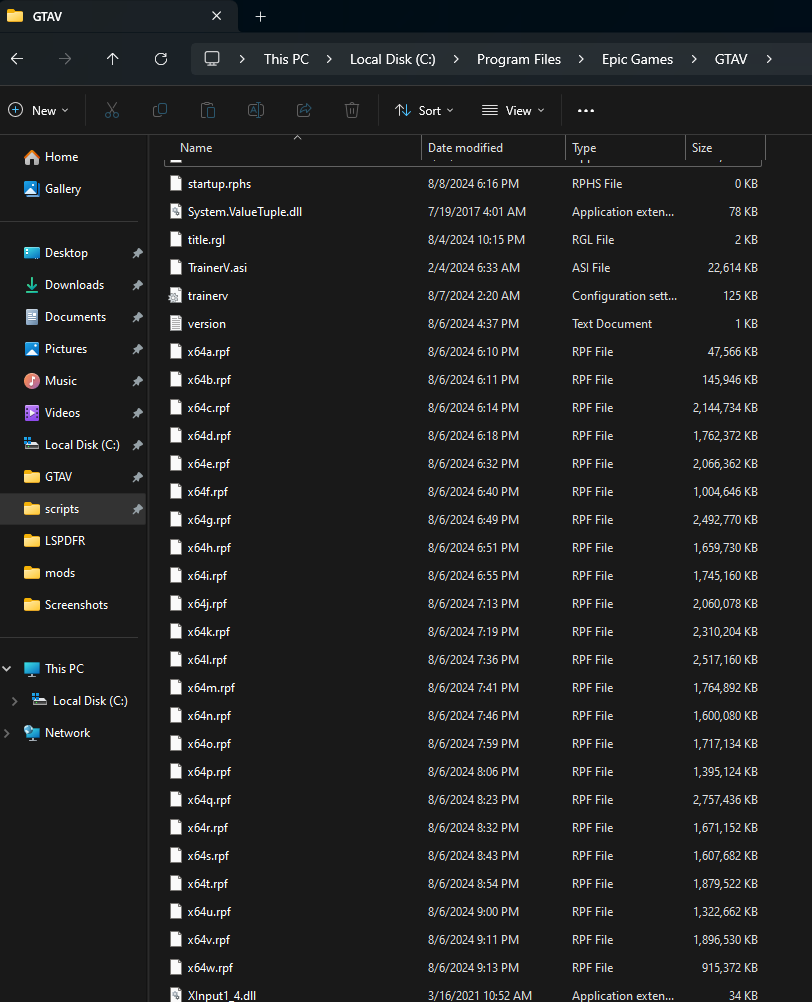Screen dimensions: 812x1002
Task: Click the Rename icon in toolbar
Action: (x=256, y=110)
